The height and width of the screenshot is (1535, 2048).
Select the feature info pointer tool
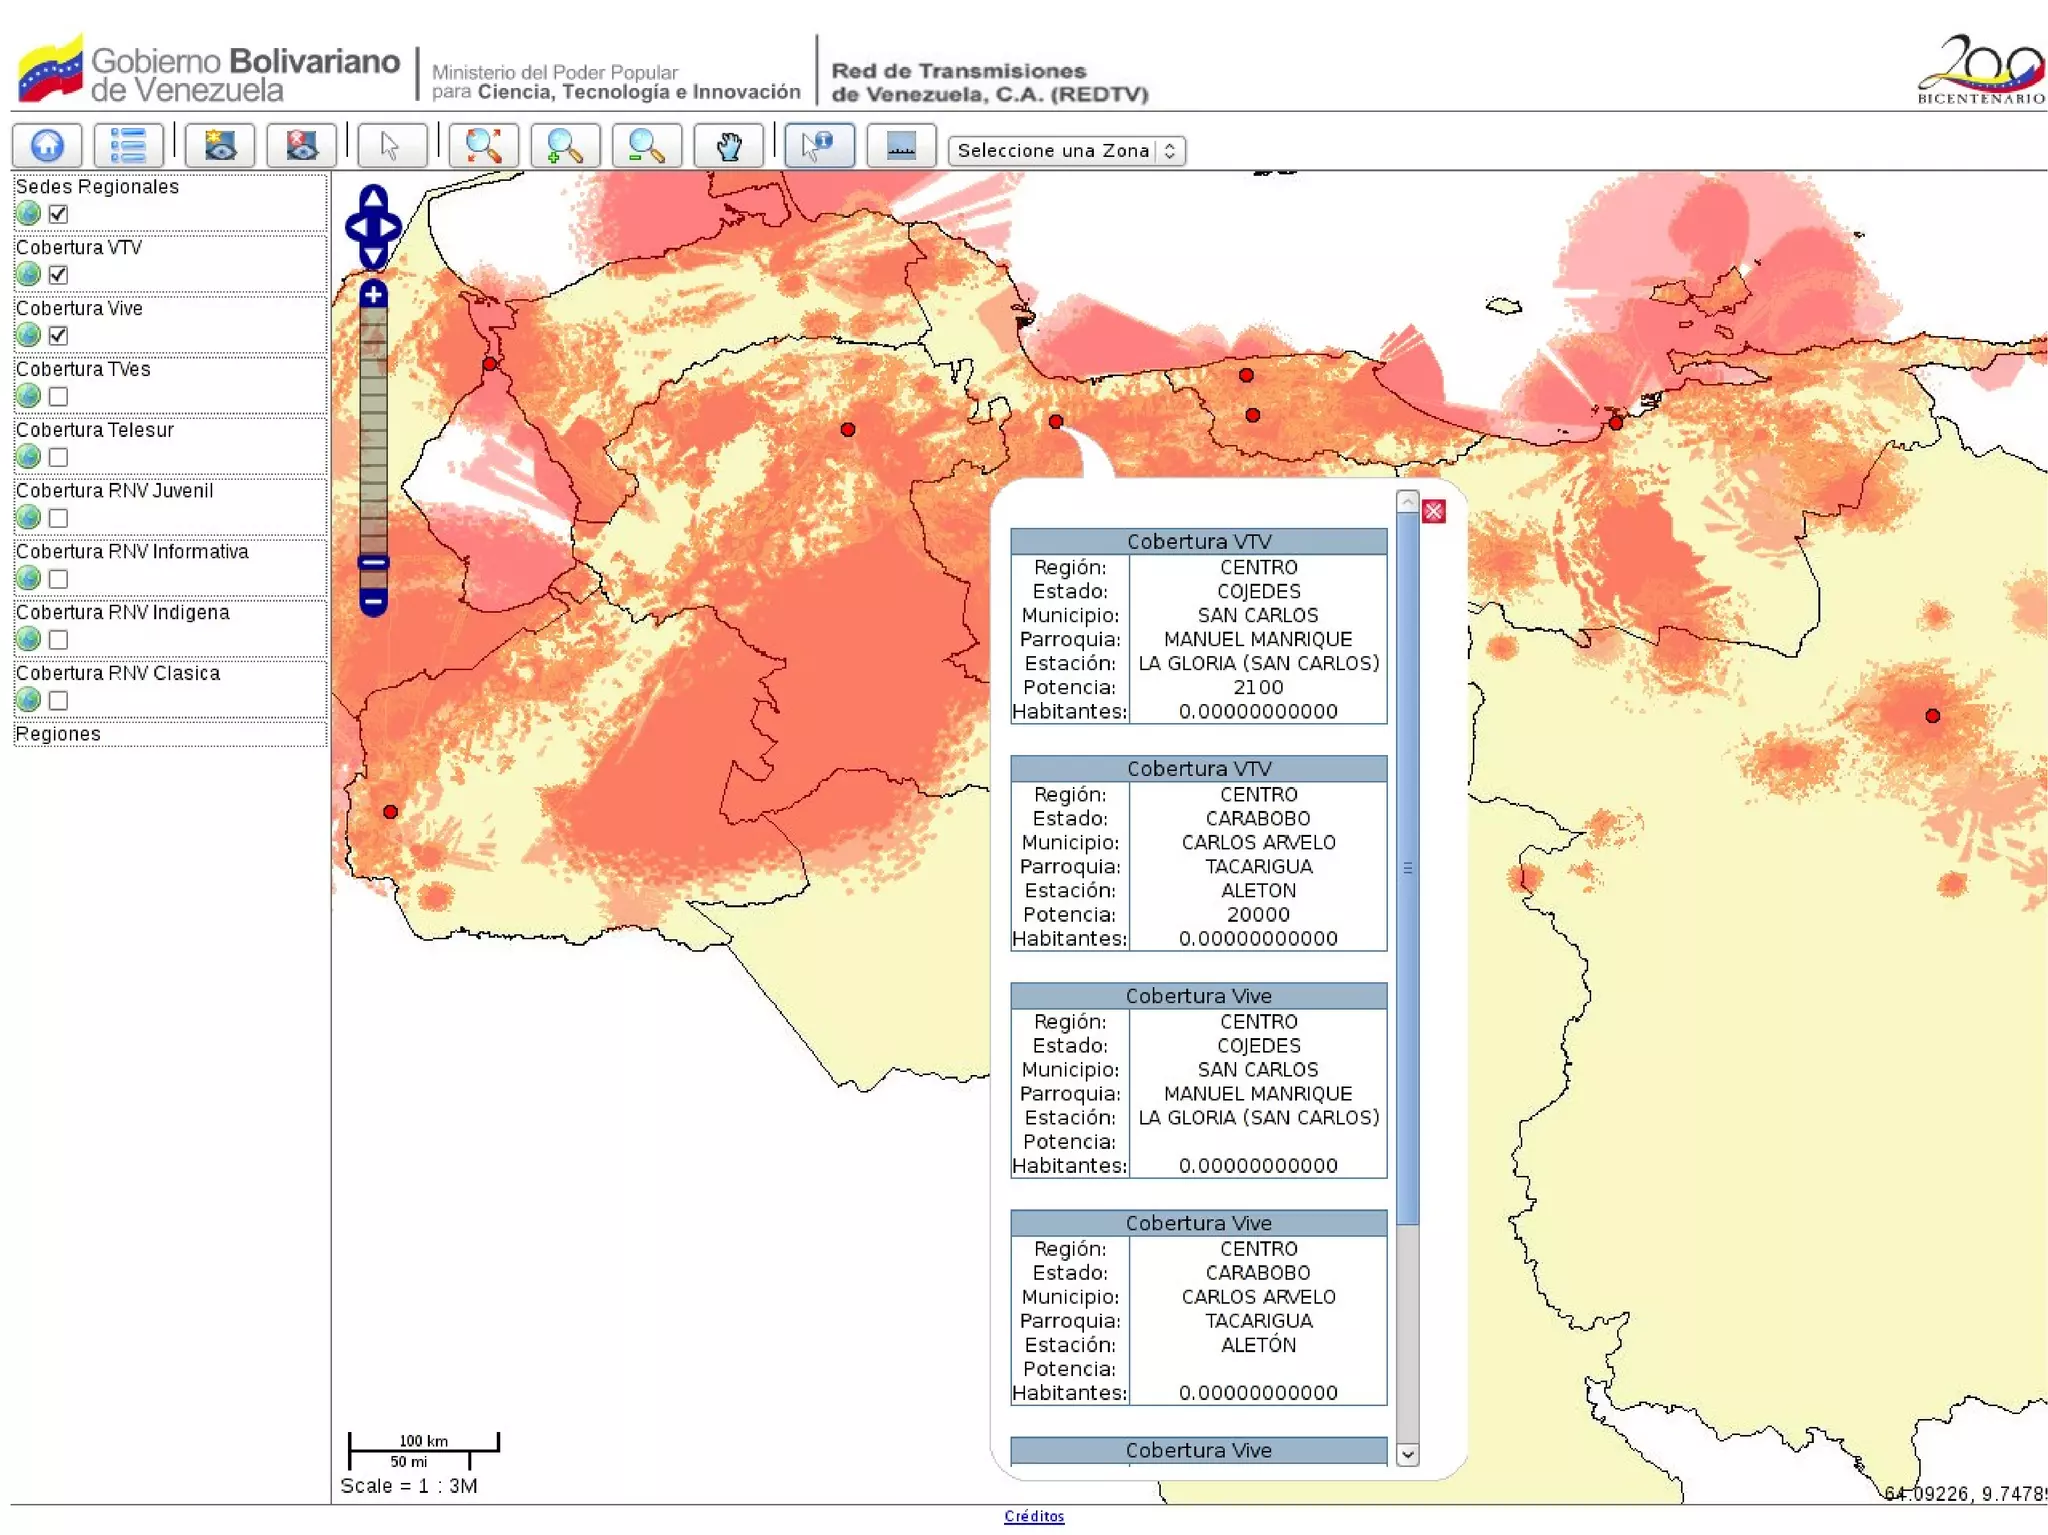(819, 146)
